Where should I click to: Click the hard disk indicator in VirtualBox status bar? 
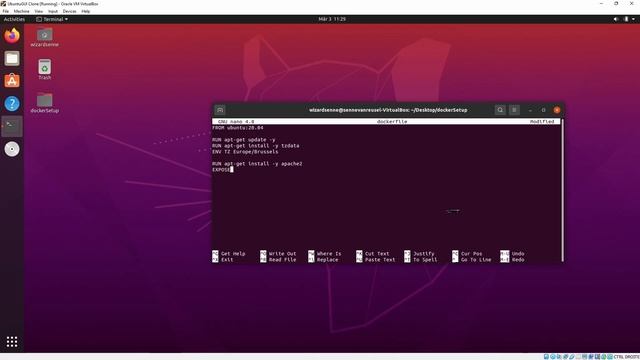[x=546, y=357]
